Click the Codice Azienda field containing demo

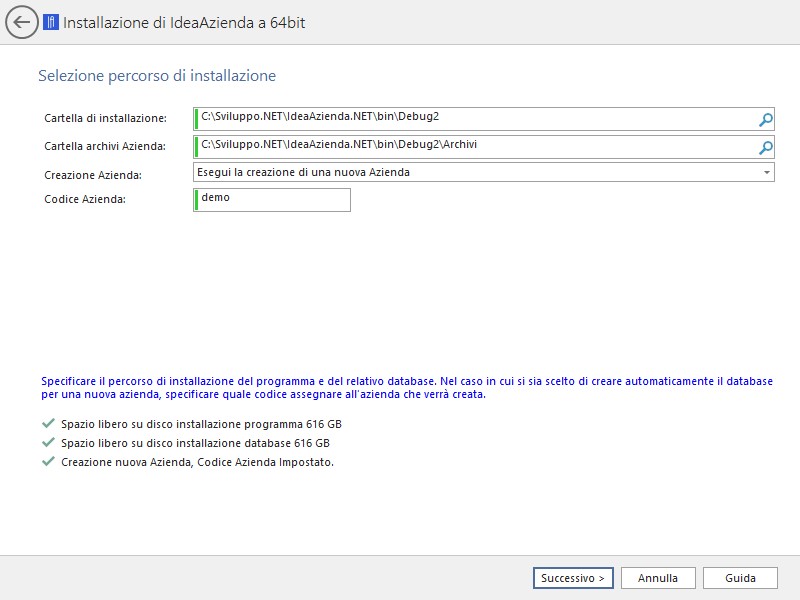(272, 200)
